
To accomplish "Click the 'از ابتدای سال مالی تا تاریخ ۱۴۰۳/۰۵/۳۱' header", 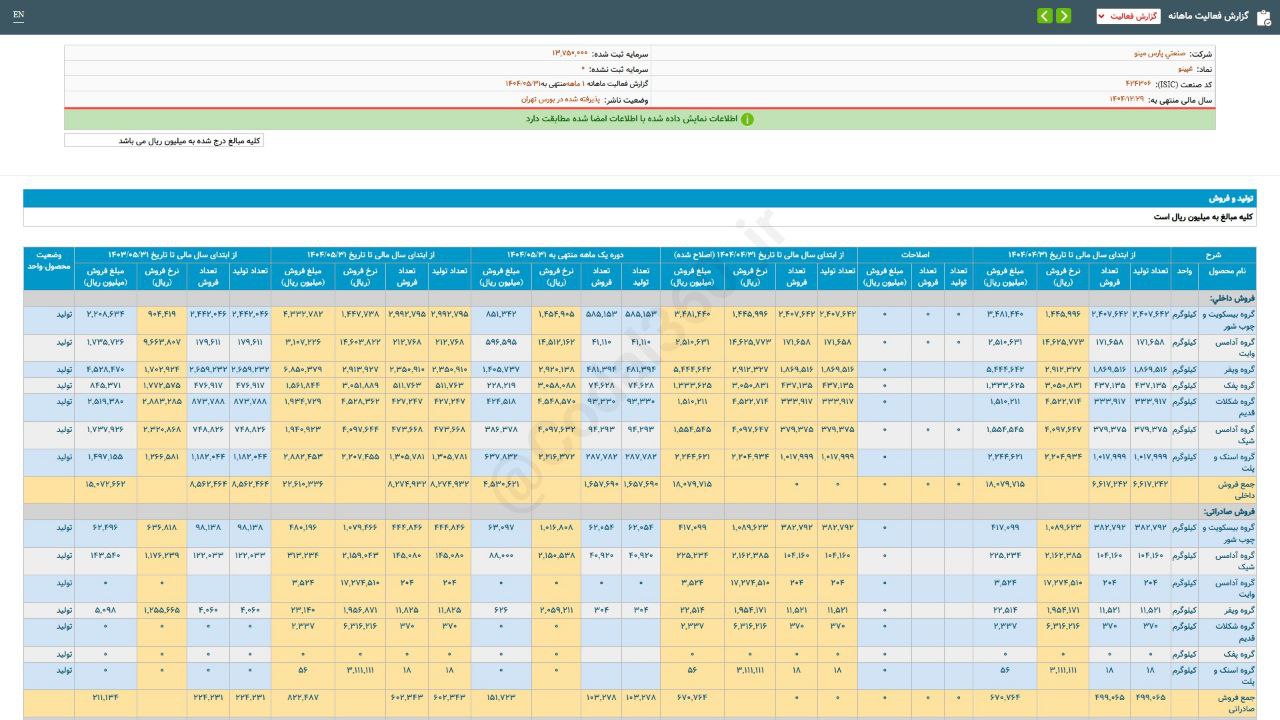I will pos(172,255).
